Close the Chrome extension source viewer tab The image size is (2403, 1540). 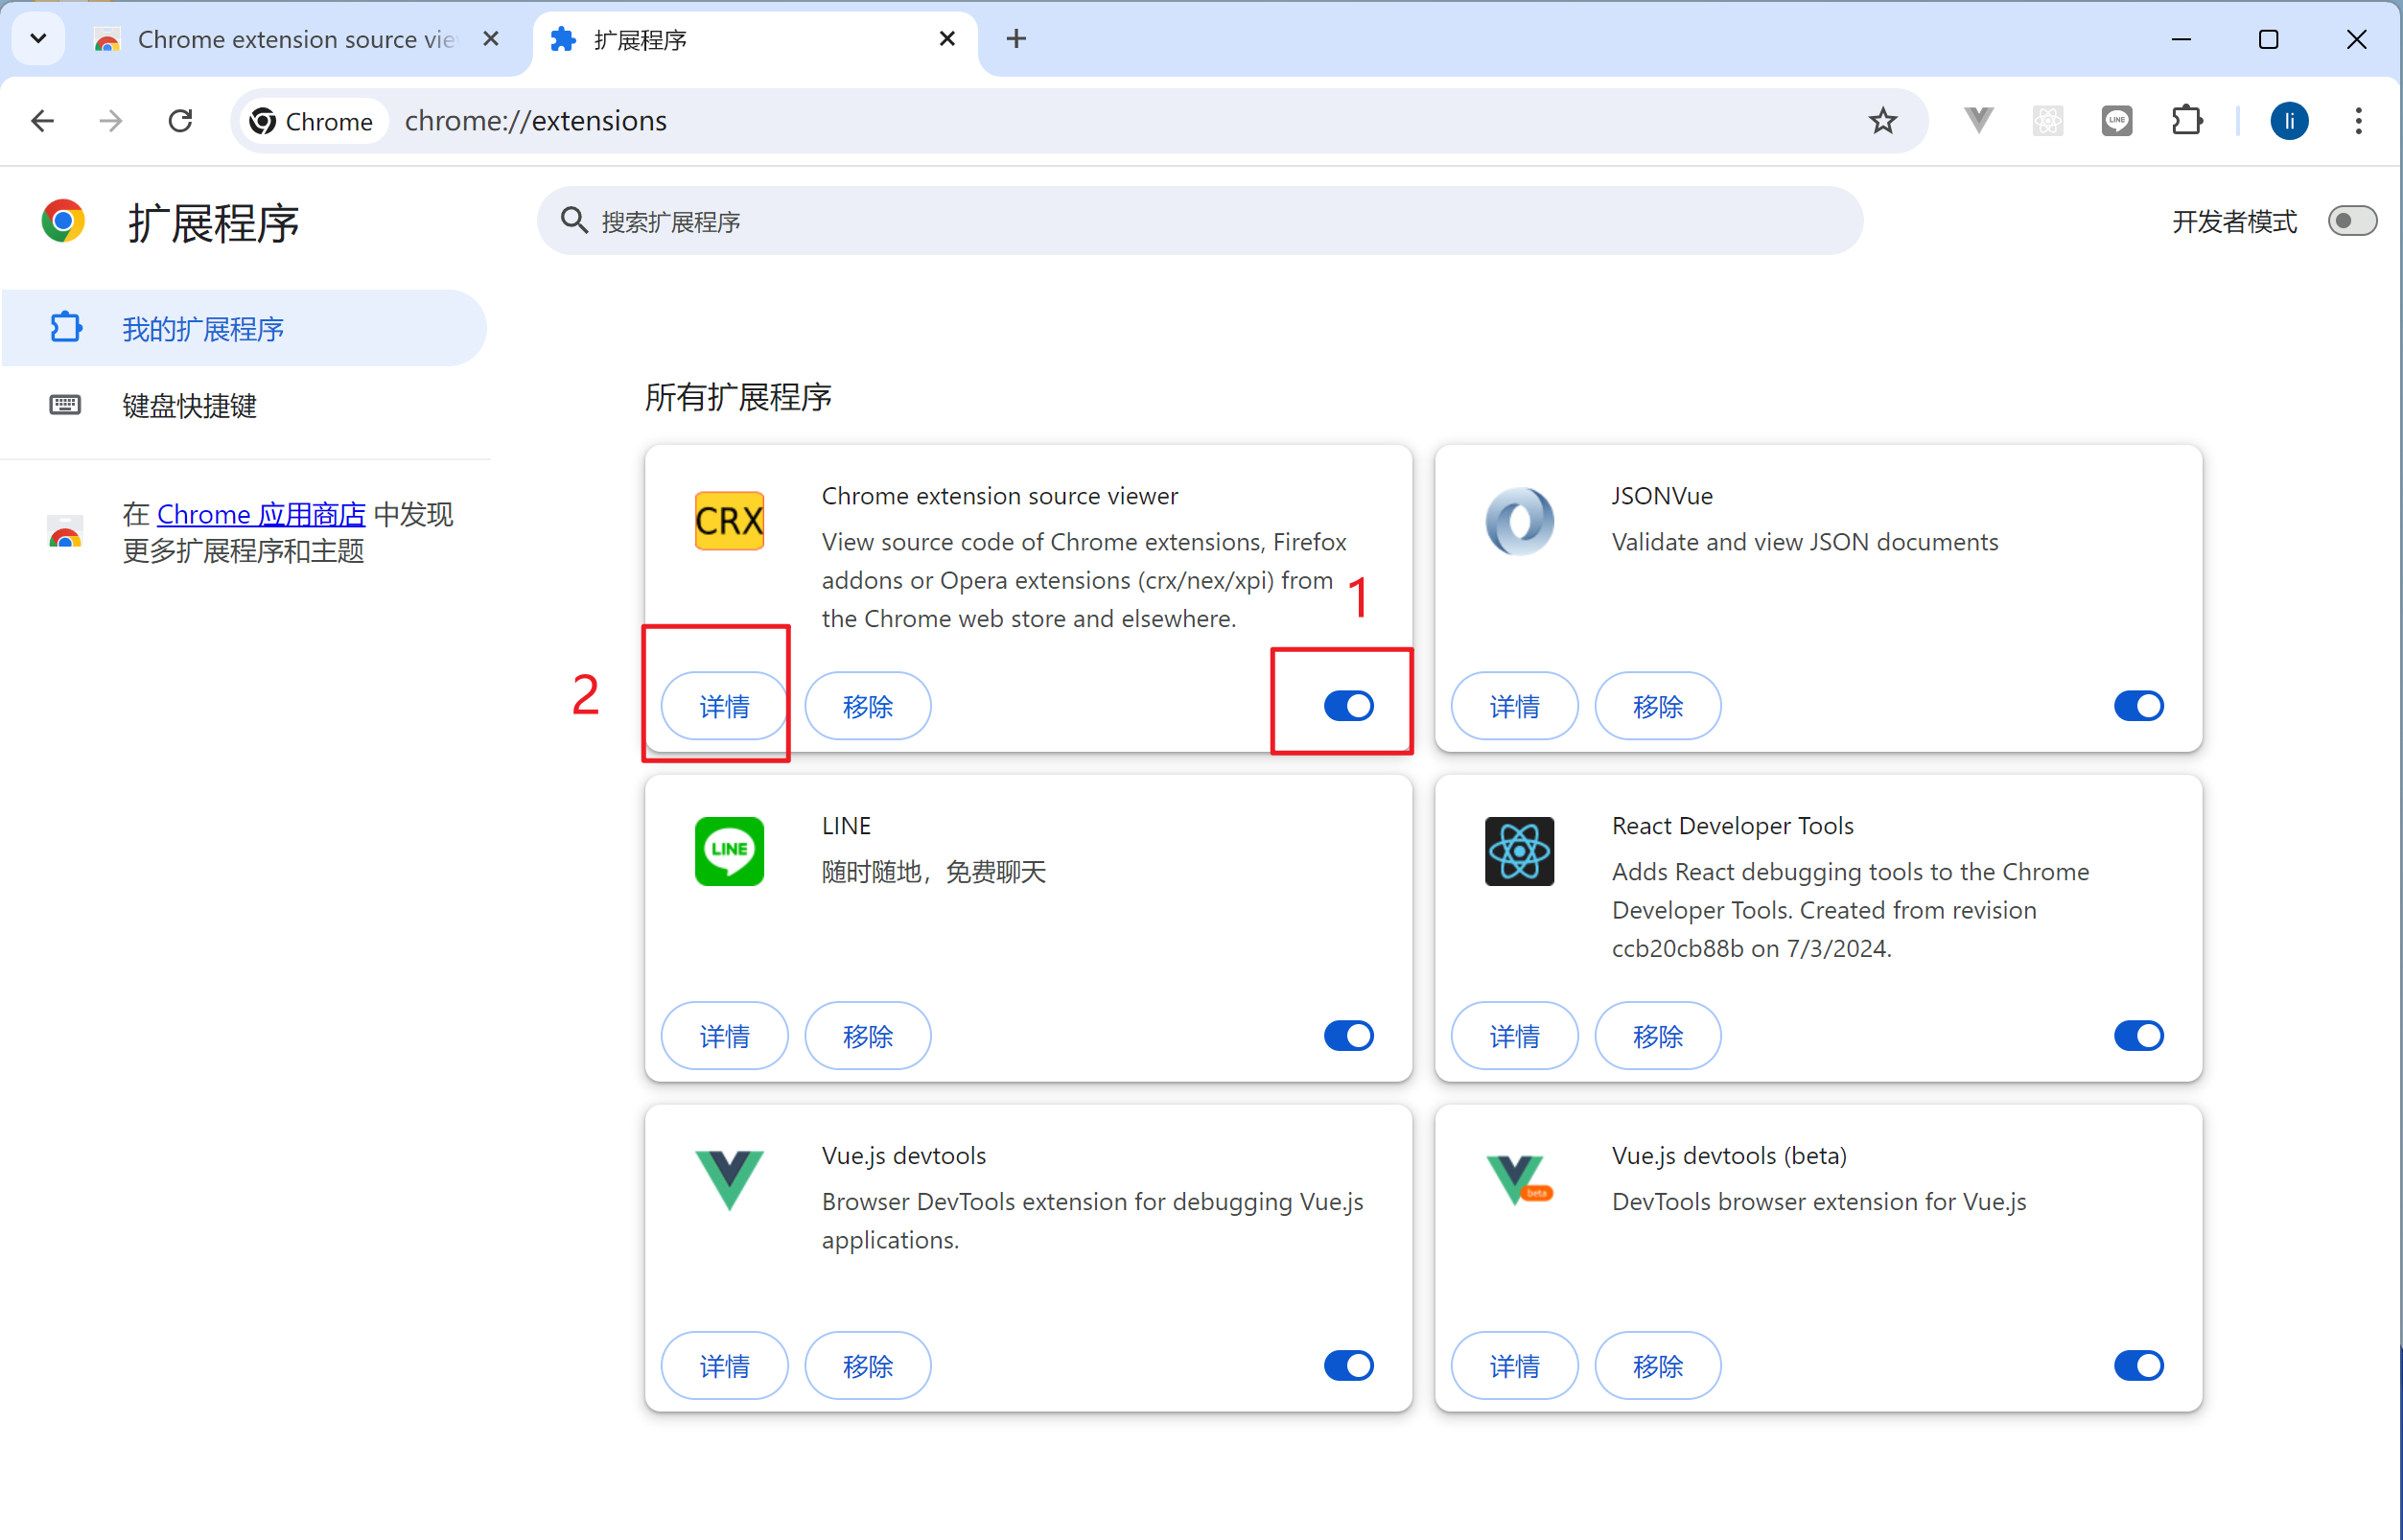click(x=490, y=39)
